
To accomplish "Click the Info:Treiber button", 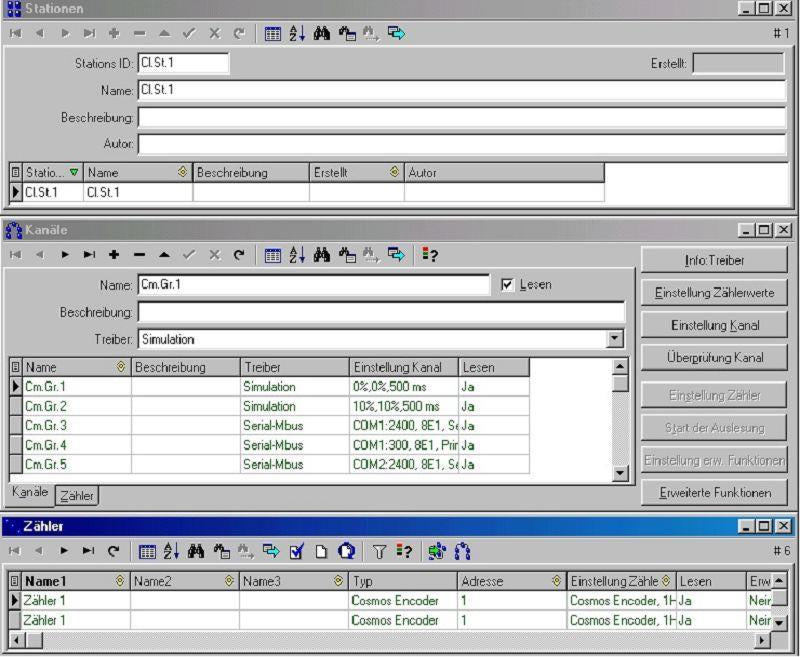I will click(714, 261).
